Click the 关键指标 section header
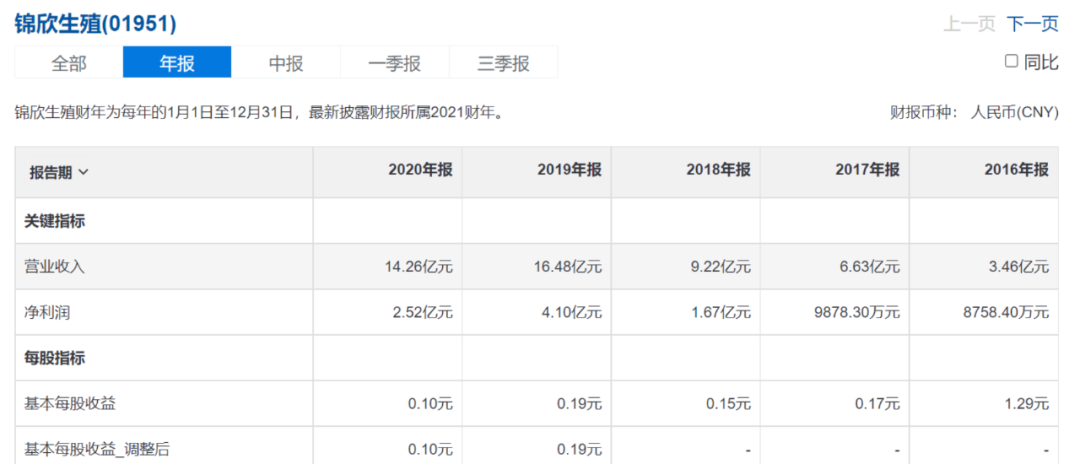The width and height of the screenshot is (1080, 464). pyautogui.click(x=55, y=221)
